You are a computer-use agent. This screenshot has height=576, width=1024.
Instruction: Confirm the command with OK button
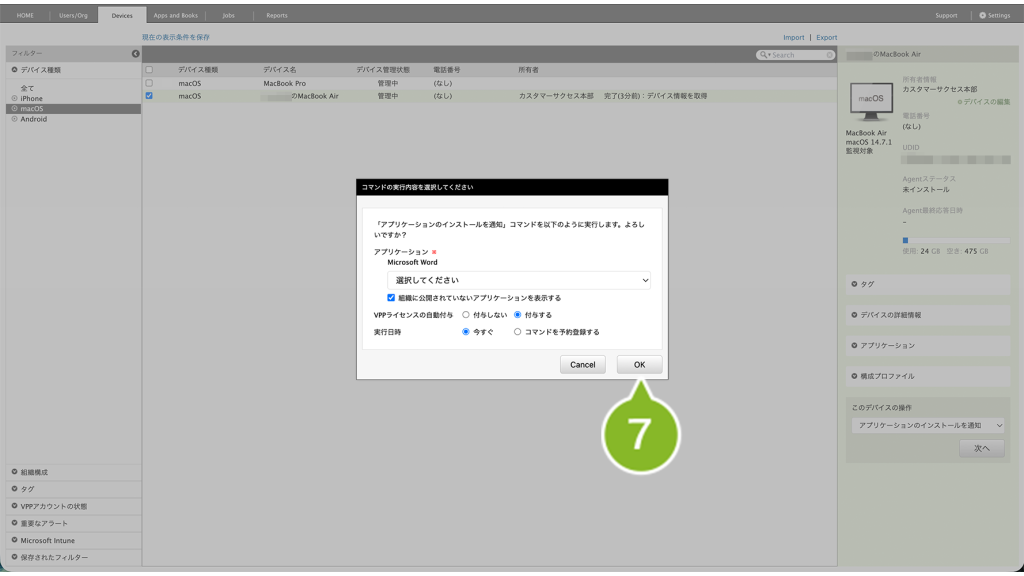pos(639,365)
